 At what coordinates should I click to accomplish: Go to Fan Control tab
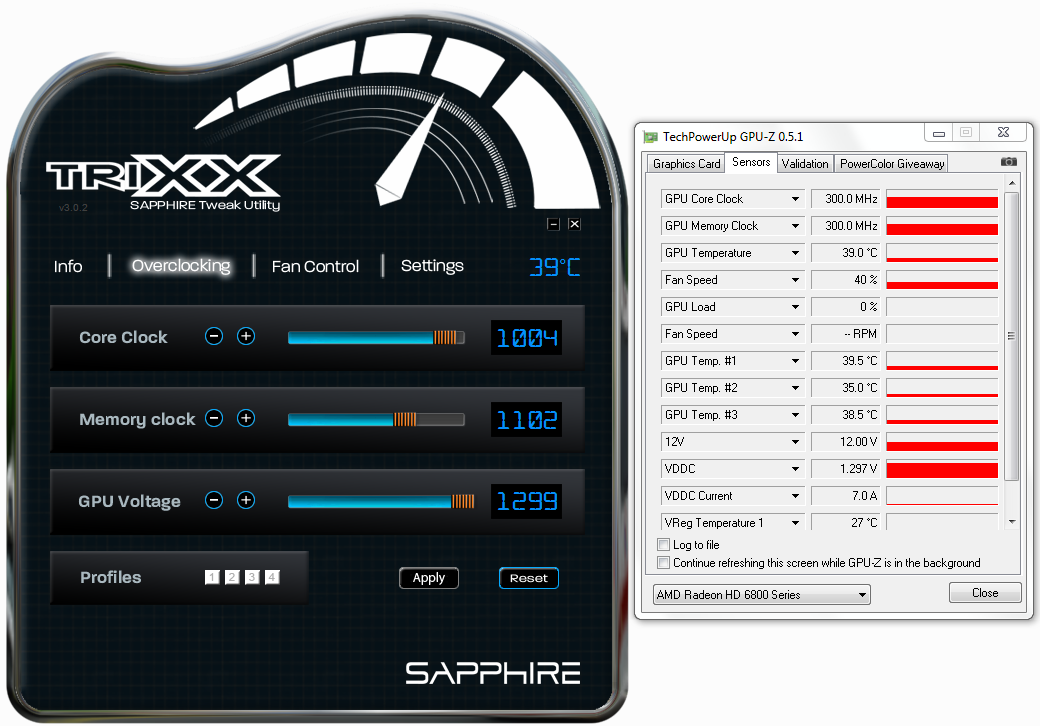(315, 267)
